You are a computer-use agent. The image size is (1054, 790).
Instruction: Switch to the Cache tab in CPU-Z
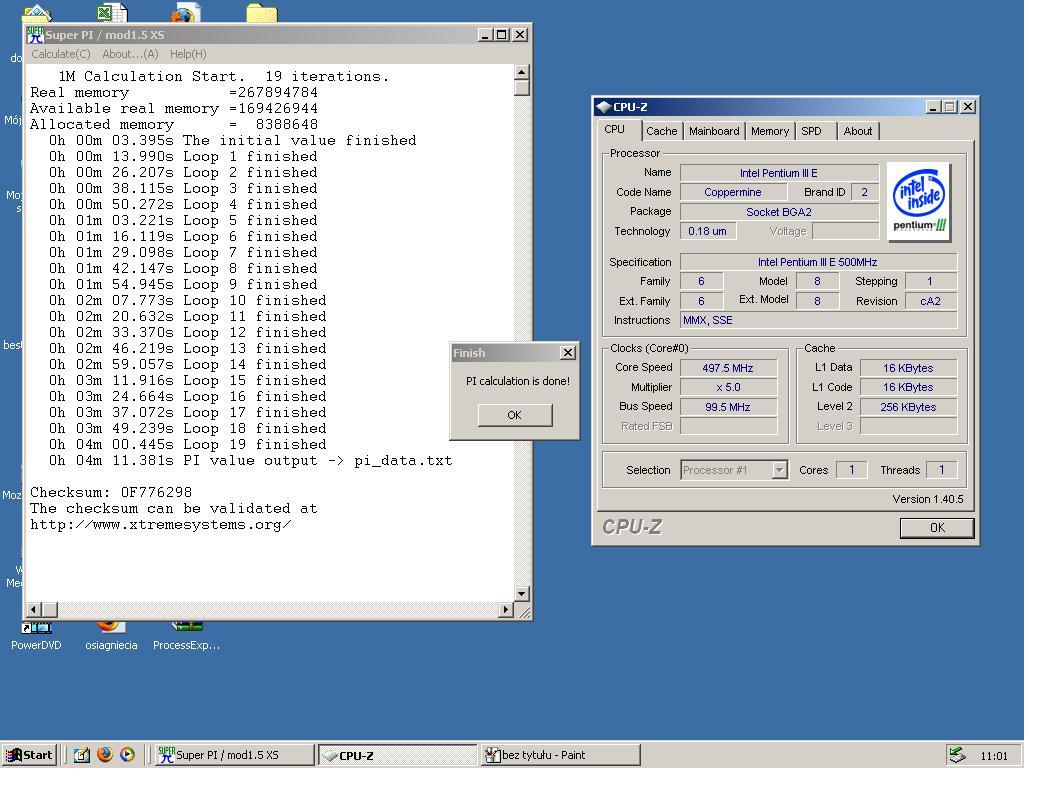tap(662, 131)
